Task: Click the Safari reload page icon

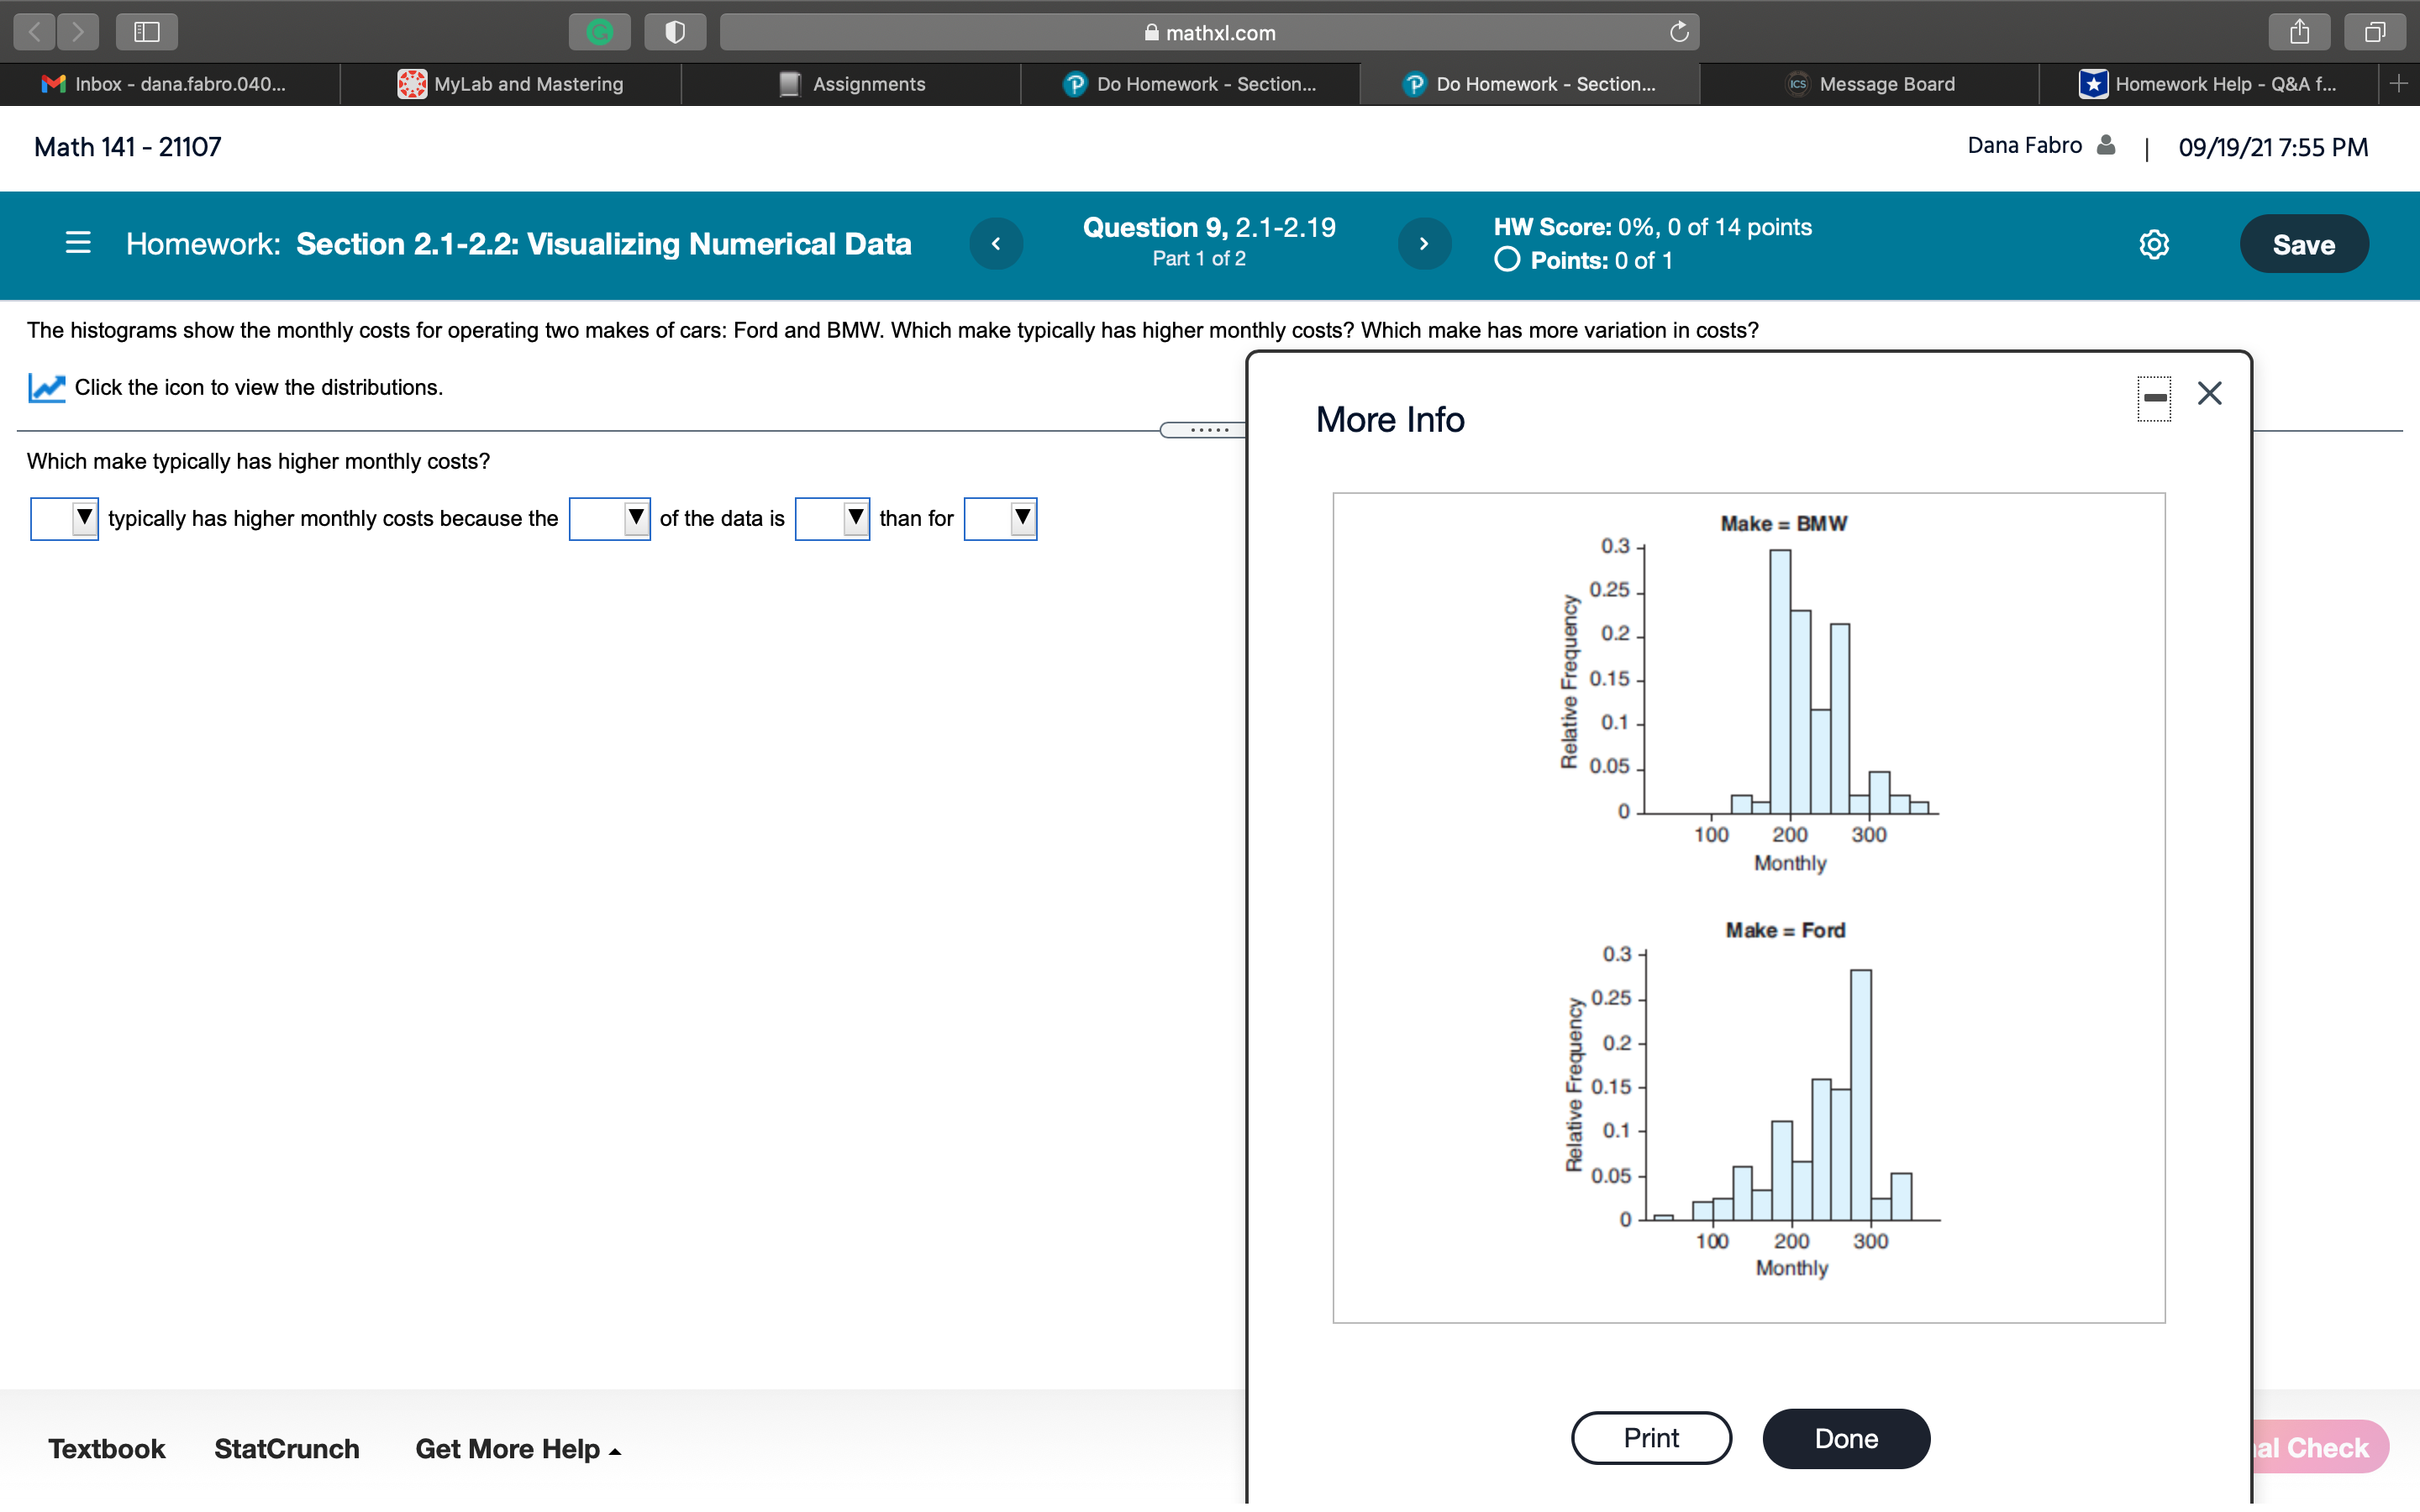Action: point(1679,32)
